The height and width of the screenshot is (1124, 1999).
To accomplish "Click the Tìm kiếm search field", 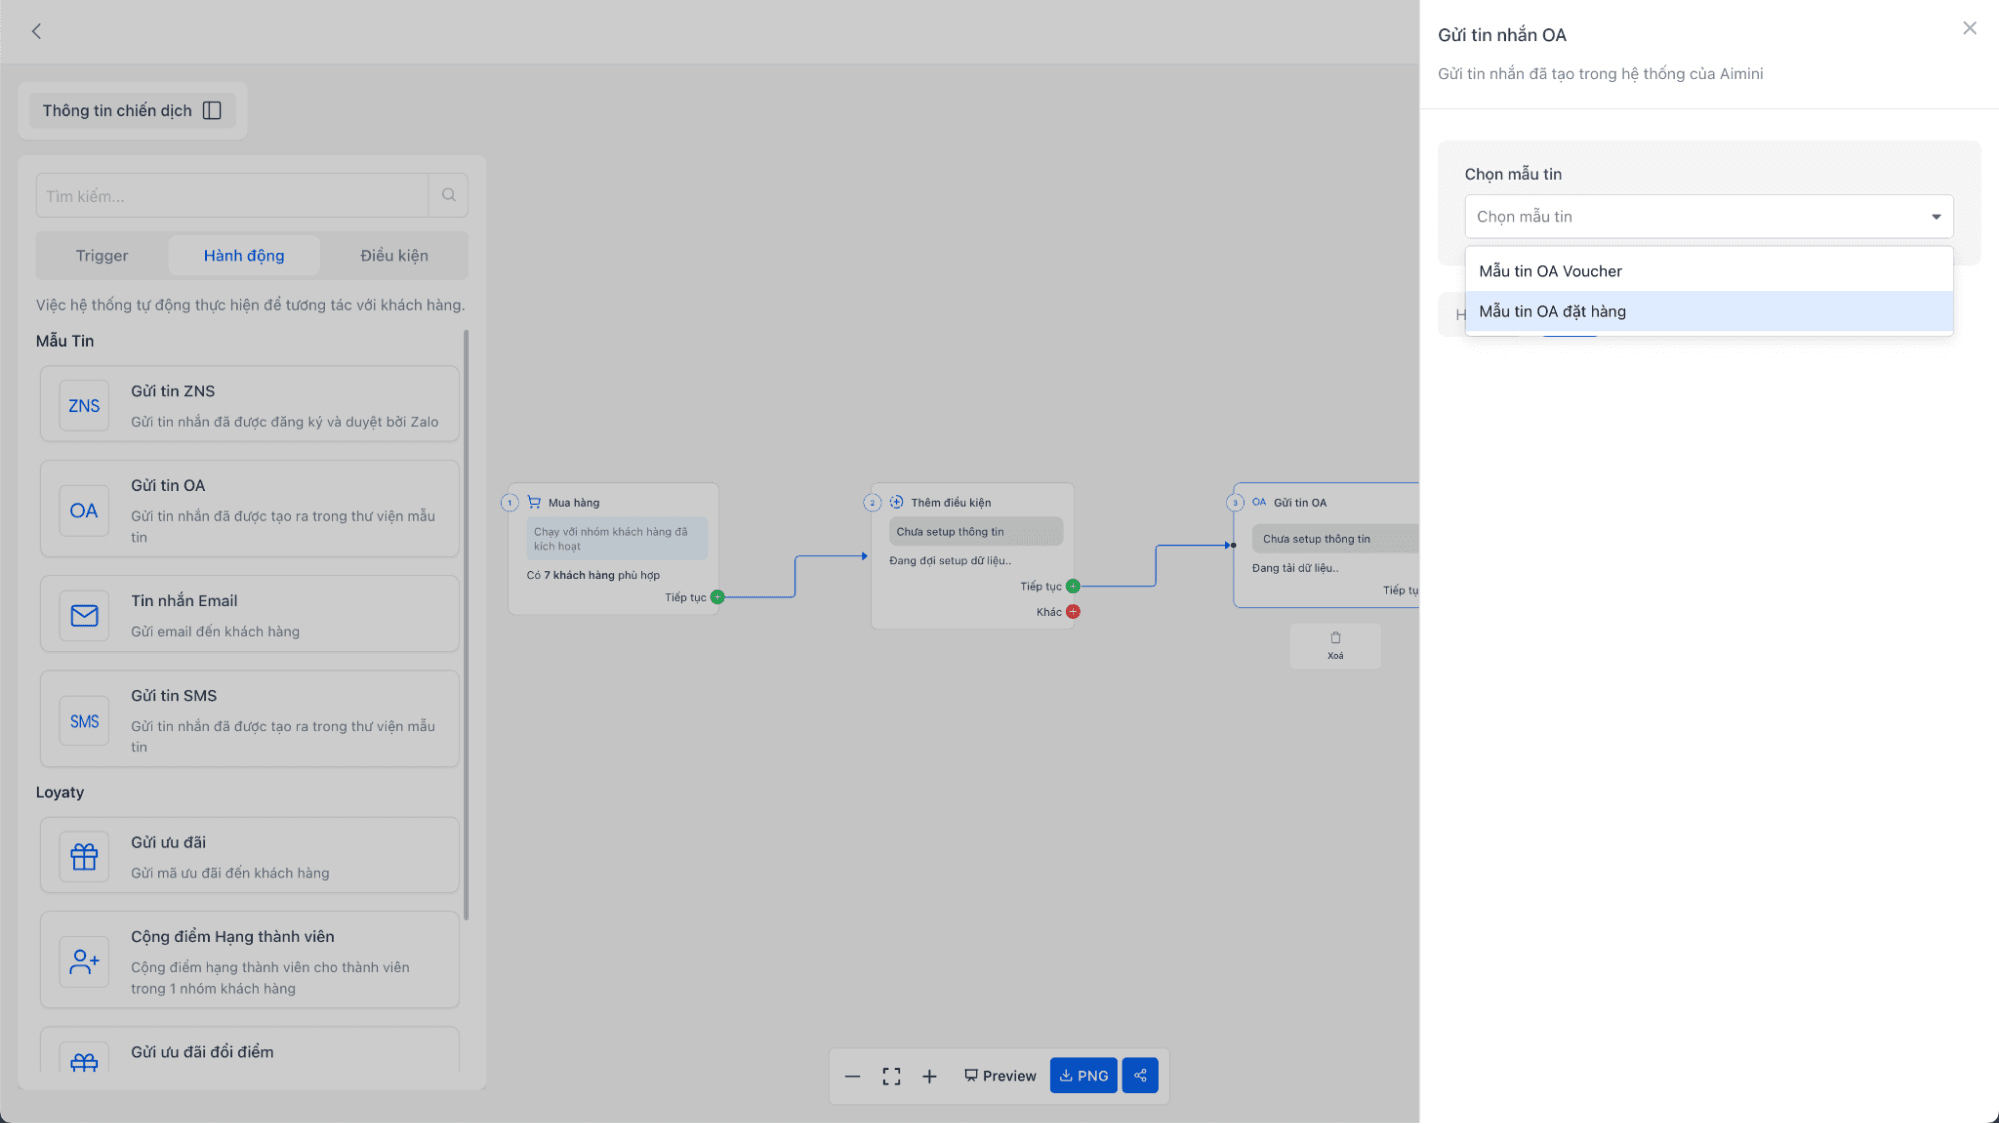I will point(232,196).
